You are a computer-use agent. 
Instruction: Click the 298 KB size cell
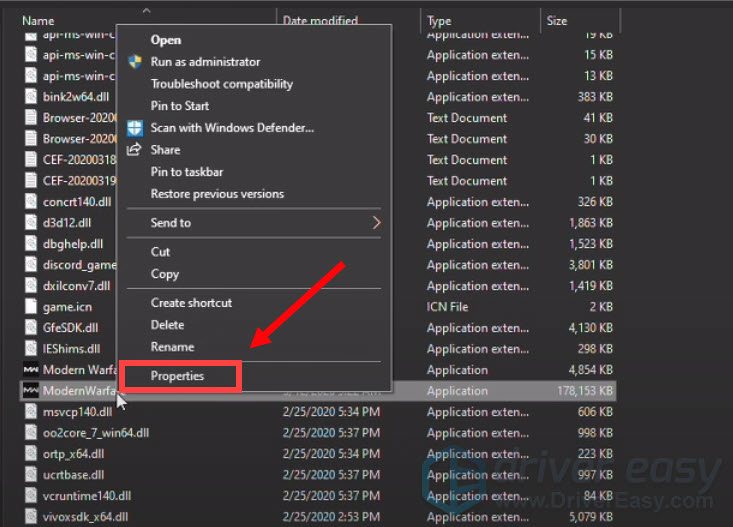point(595,349)
